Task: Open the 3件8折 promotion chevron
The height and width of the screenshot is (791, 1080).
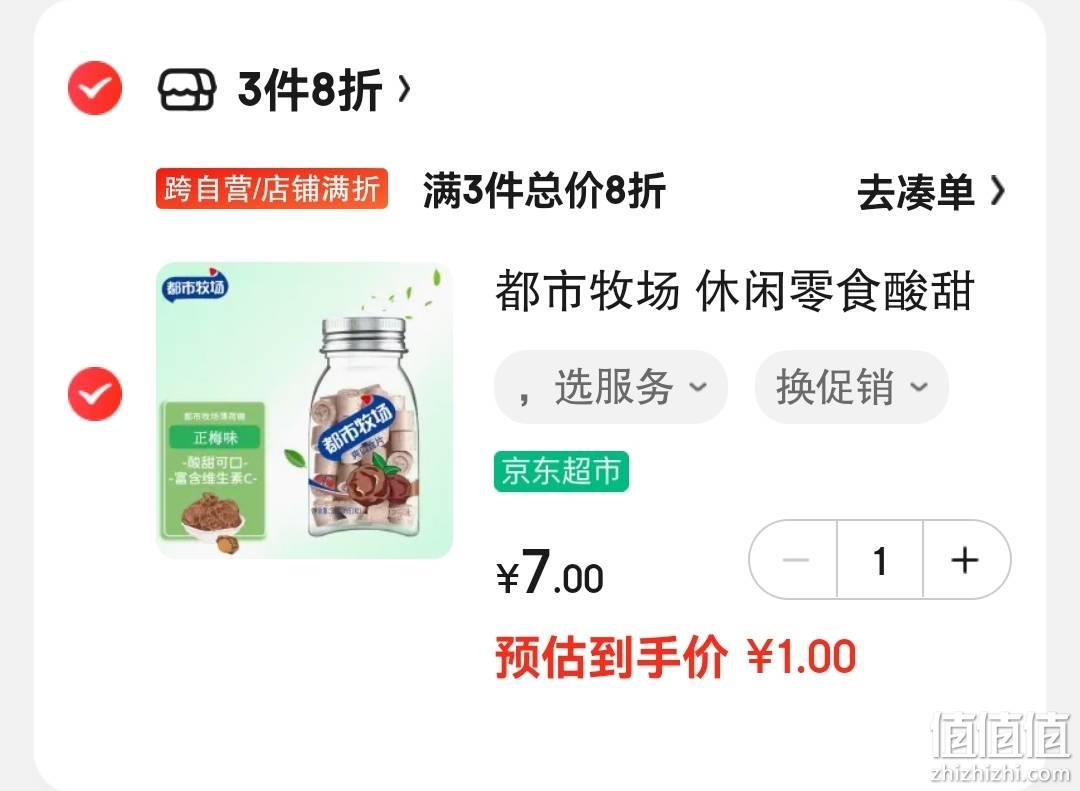Action: 405,89
